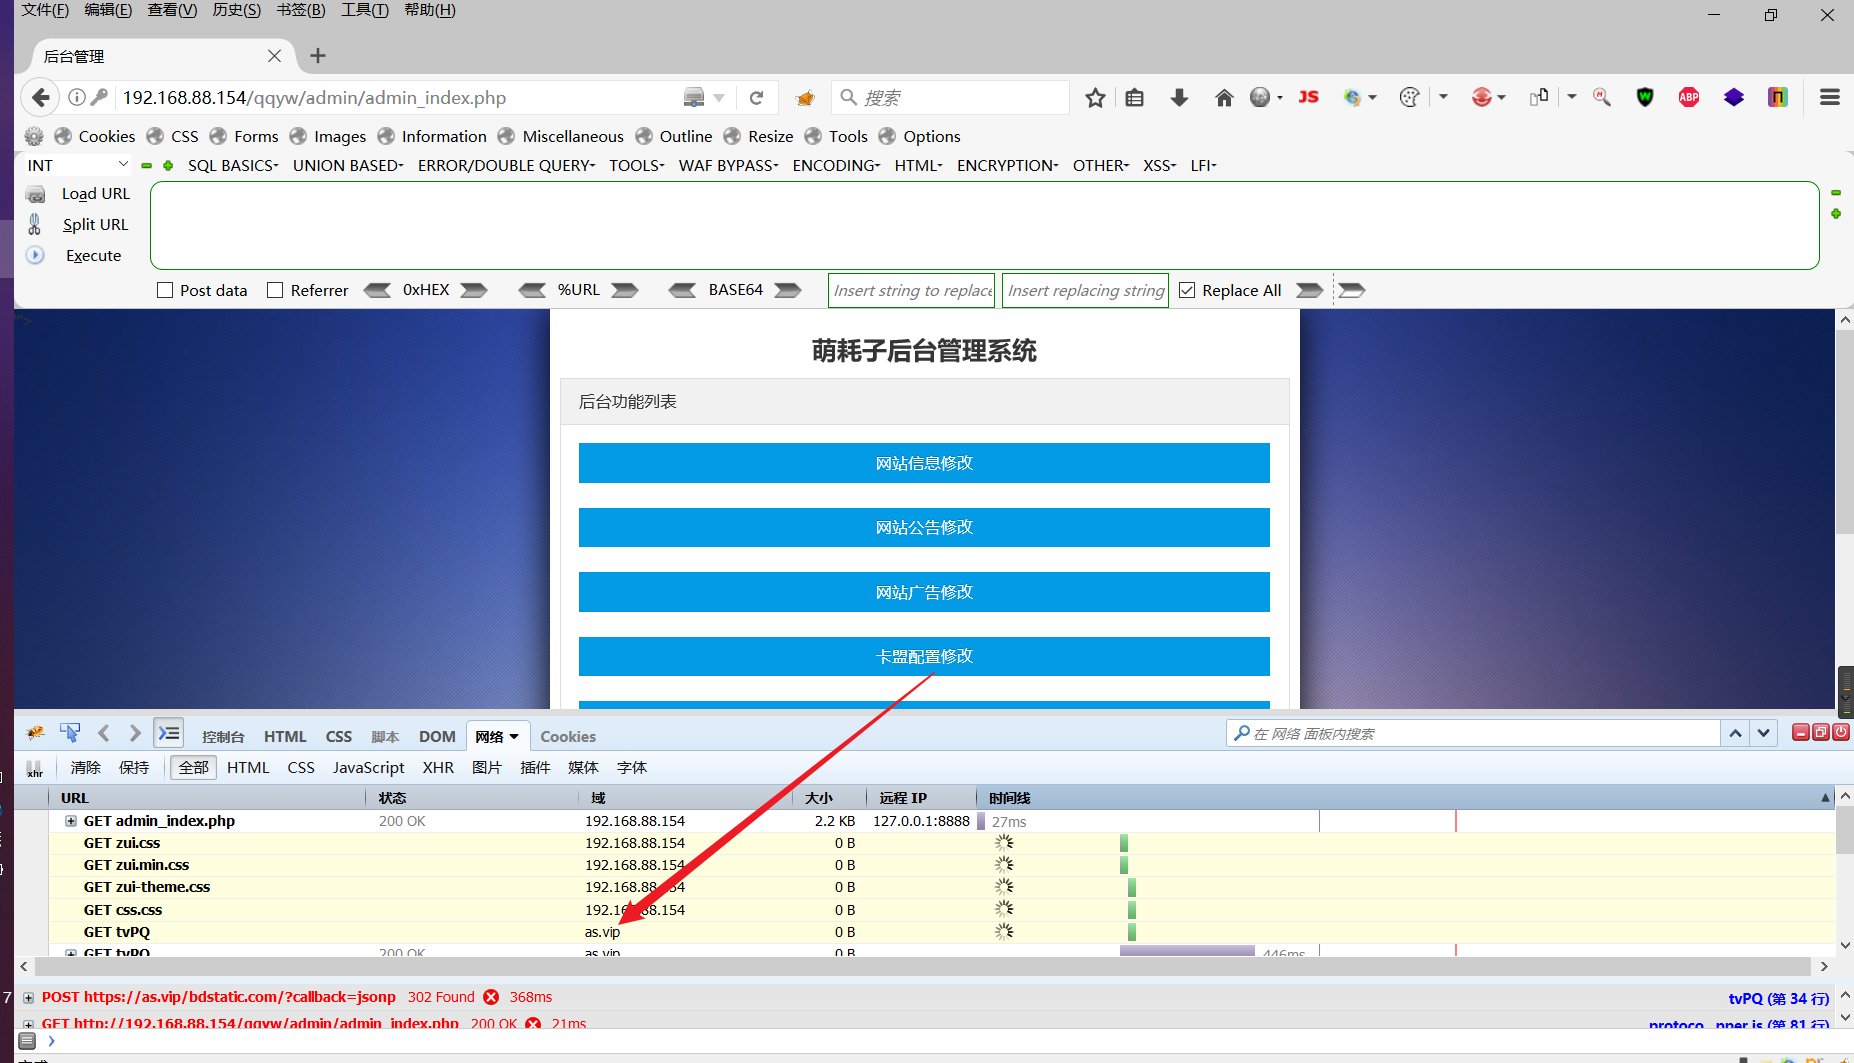The width and height of the screenshot is (1854, 1063).
Task: Open the Firefox hamburger menu
Action: (x=1830, y=97)
